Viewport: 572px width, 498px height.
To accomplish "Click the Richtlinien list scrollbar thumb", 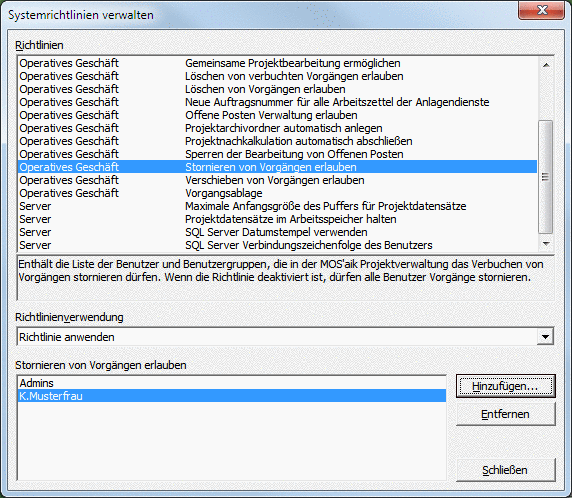I will [x=546, y=177].
